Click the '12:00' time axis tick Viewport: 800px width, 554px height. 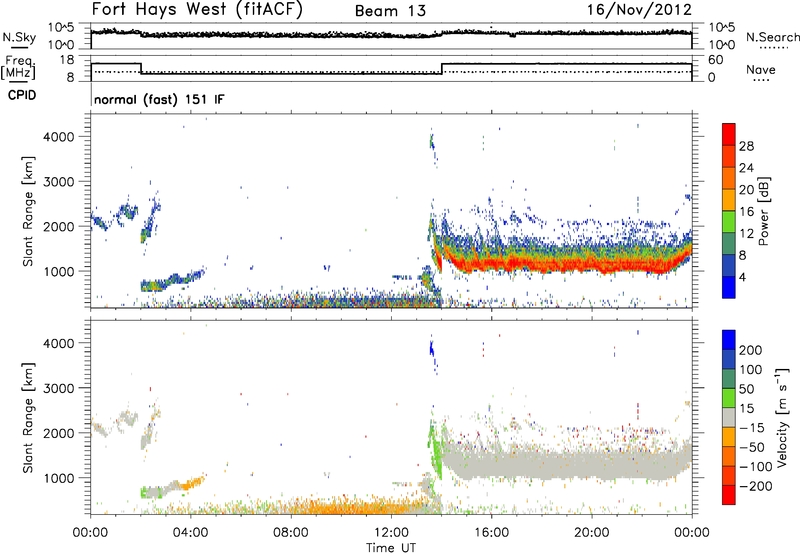coord(391,533)
